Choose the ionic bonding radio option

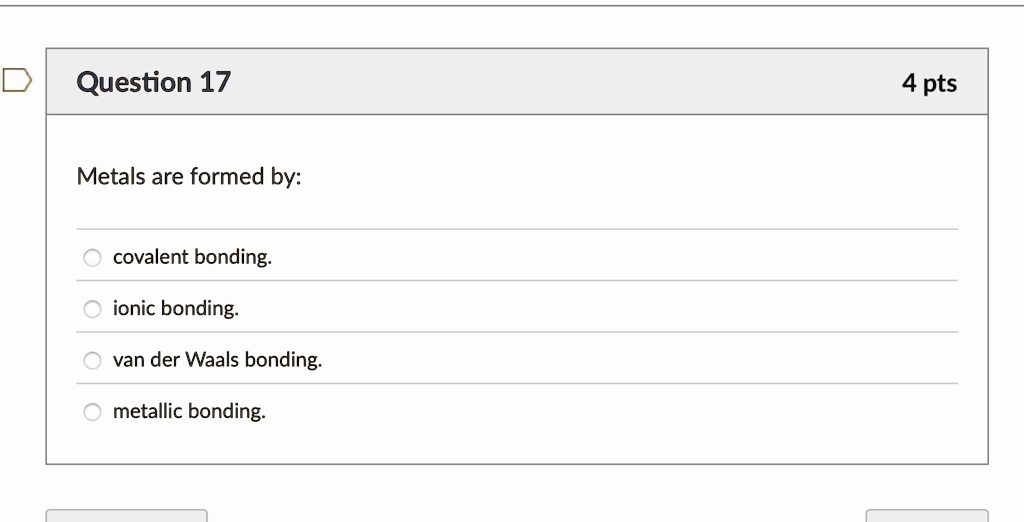[92, 309]
